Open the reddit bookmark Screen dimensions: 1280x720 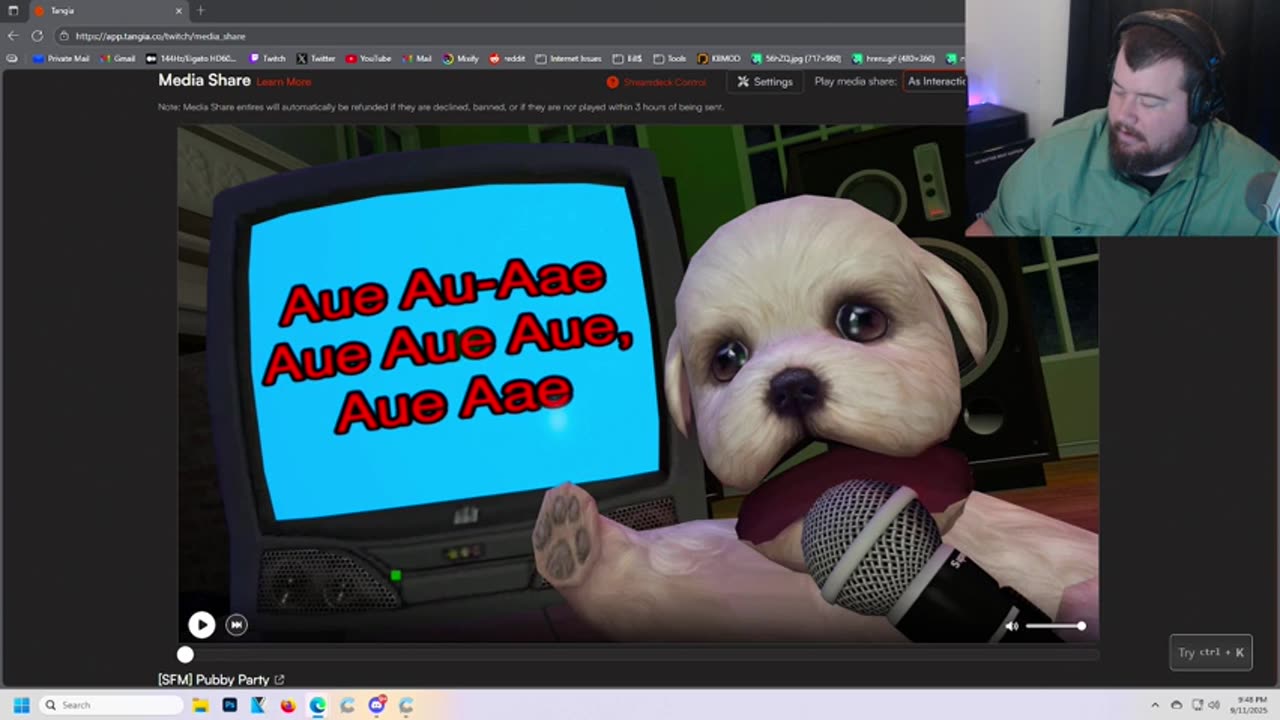tap(507, 59)
